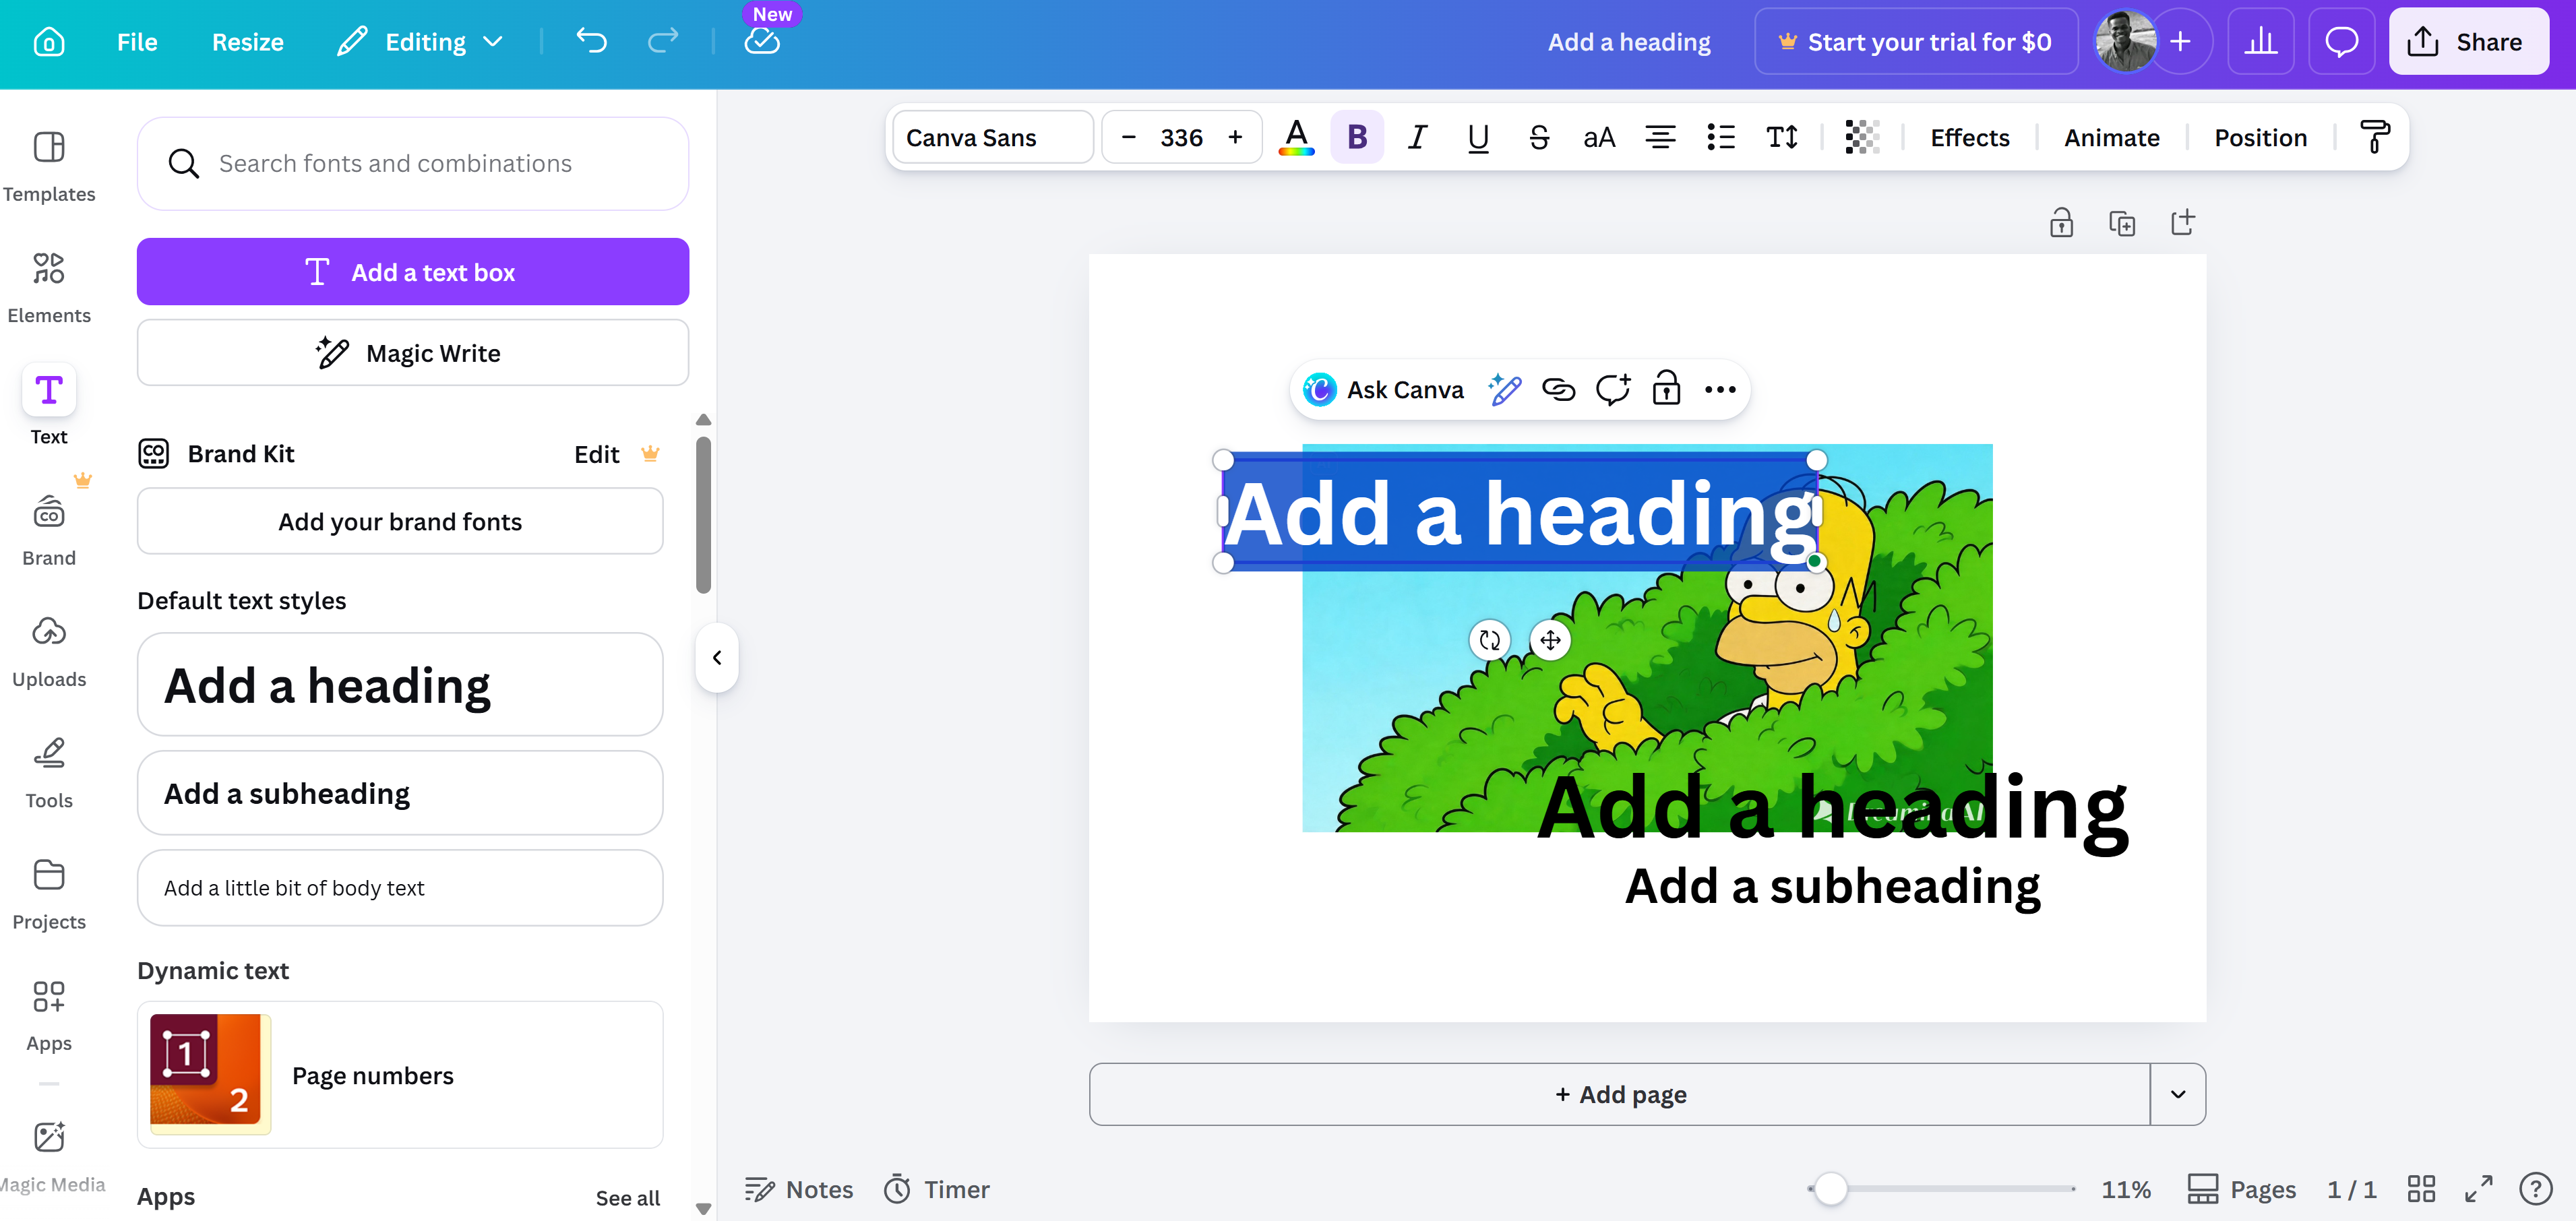Click + Add page button

coord(1620,1094)
